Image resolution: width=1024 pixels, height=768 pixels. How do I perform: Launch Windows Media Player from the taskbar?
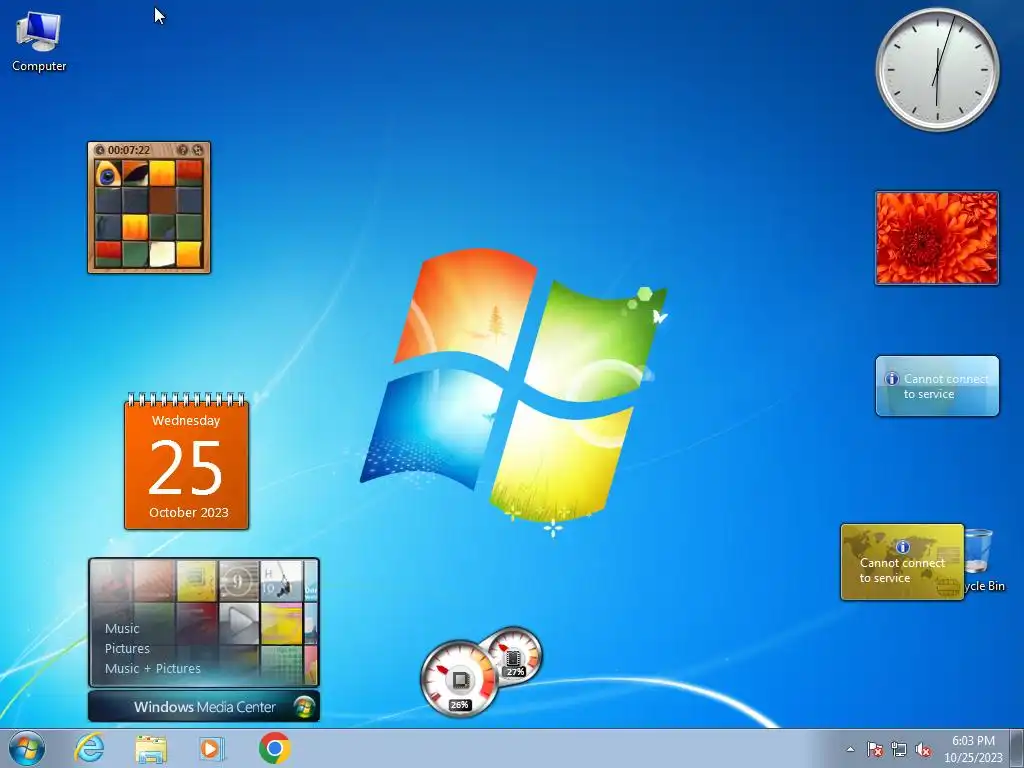pos(212,748)
